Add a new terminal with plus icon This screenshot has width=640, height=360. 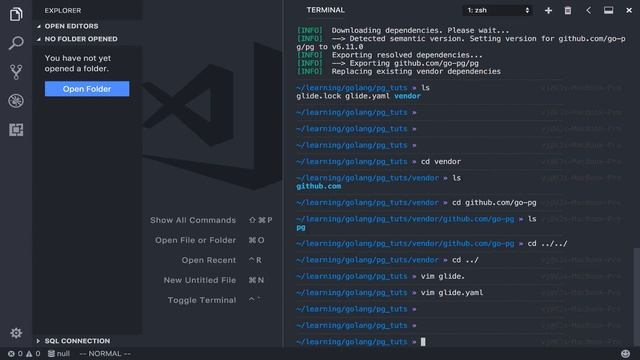[548, 10]
